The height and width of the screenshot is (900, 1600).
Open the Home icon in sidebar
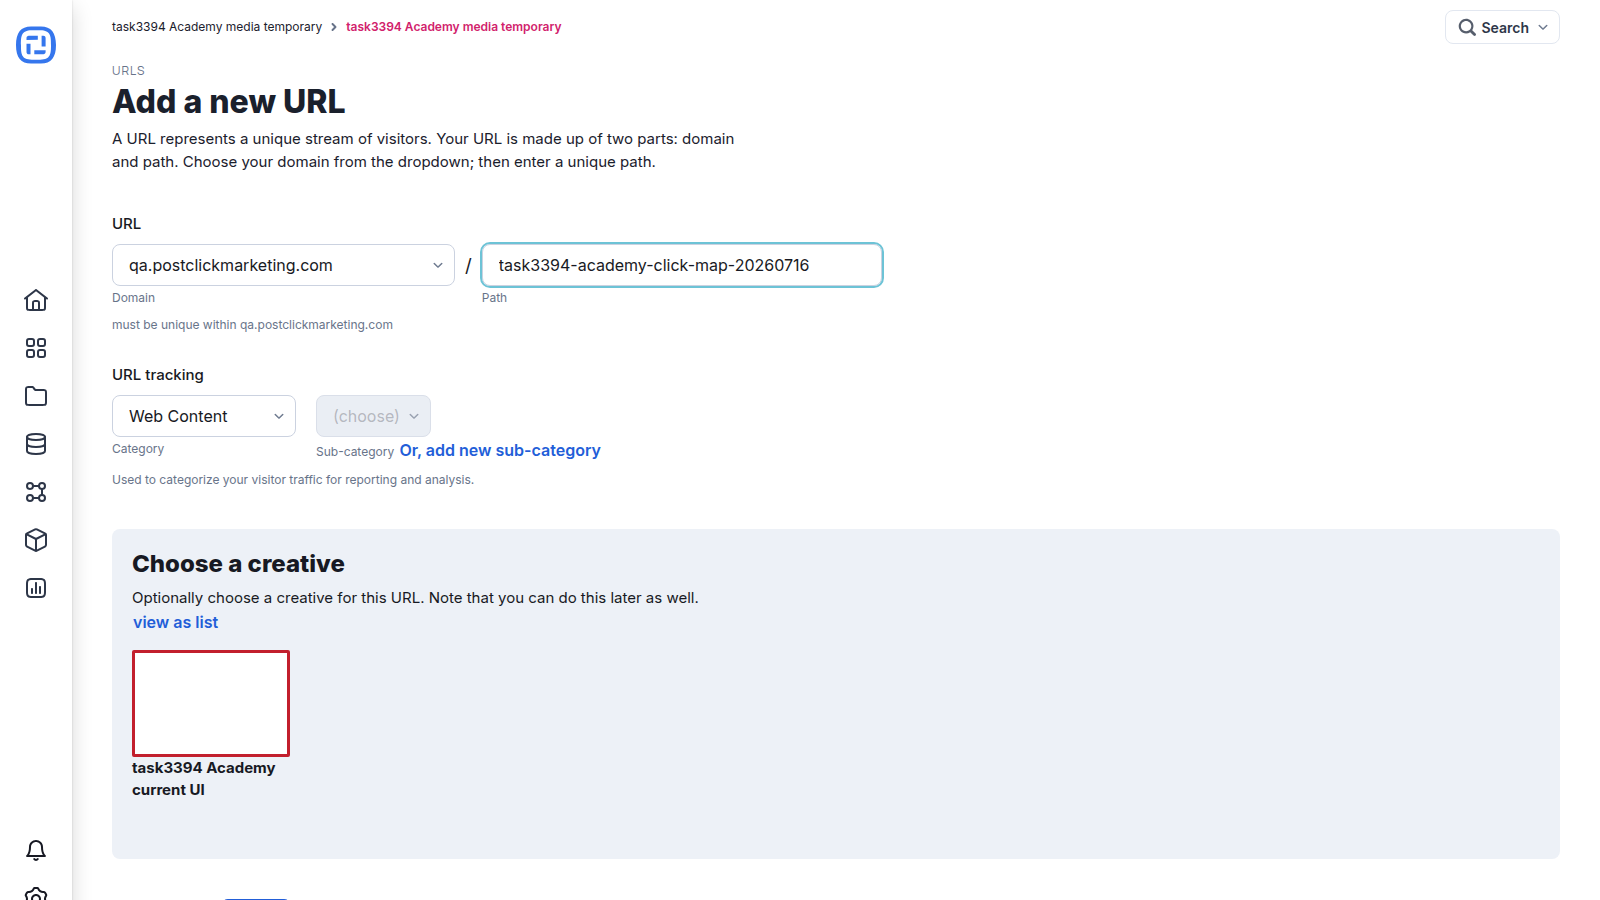click(x=36, y=300)
